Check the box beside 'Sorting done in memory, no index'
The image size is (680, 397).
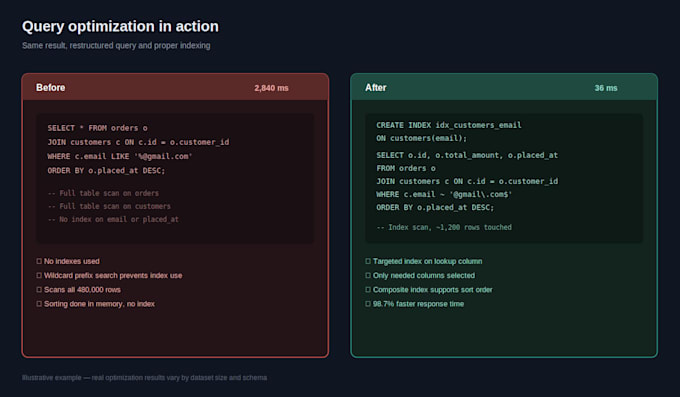tap(39, 304)
